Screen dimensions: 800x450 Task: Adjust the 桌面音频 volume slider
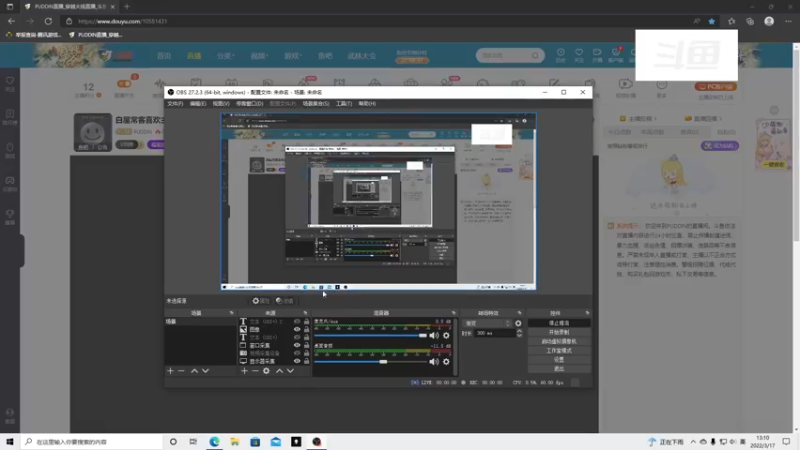(371, 362)
